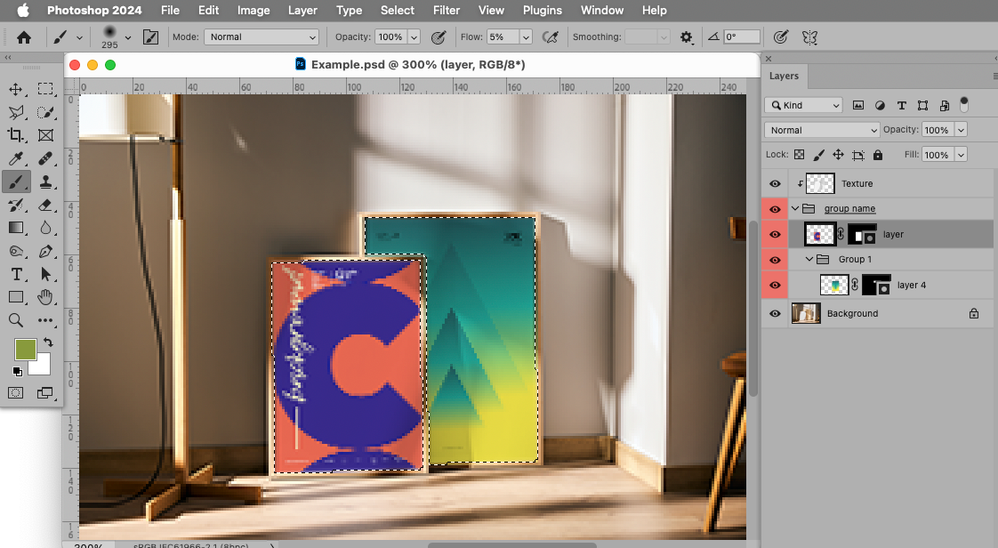Viewport: 998px width, 548px height.
Task: Hide the Background layer
Action: tap(775, 314)
